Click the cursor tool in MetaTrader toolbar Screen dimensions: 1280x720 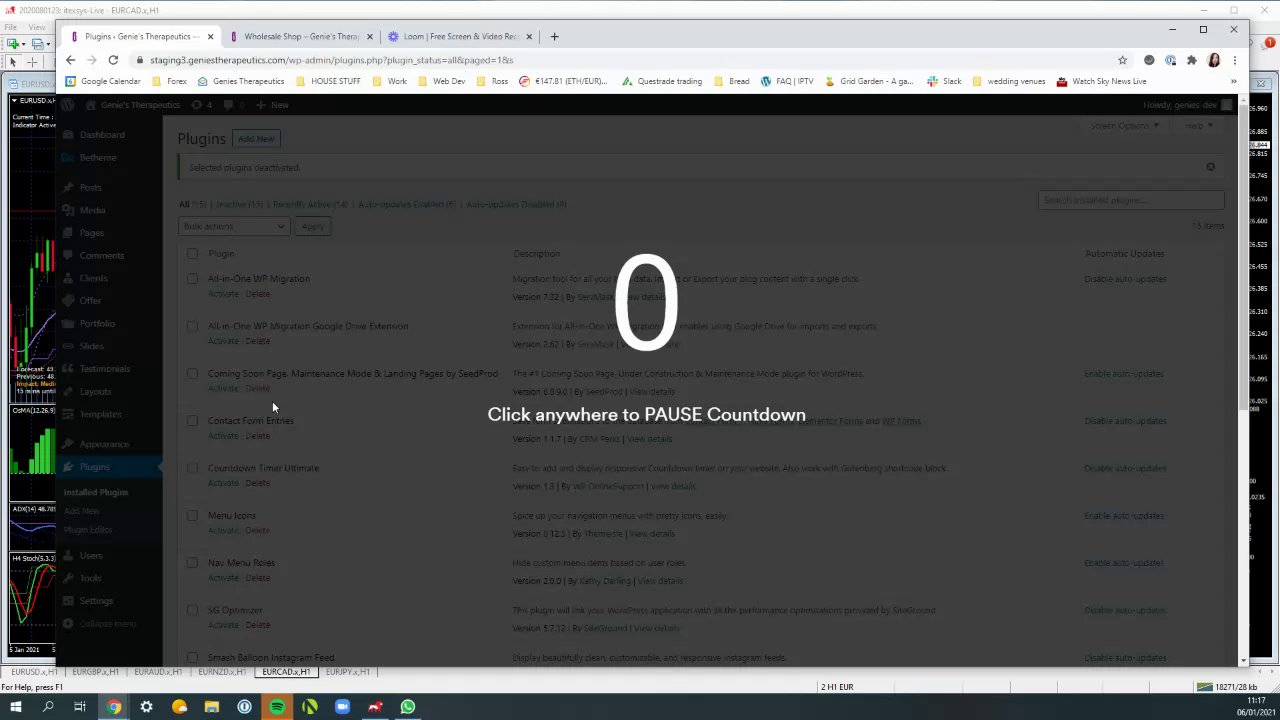point(13,62)
